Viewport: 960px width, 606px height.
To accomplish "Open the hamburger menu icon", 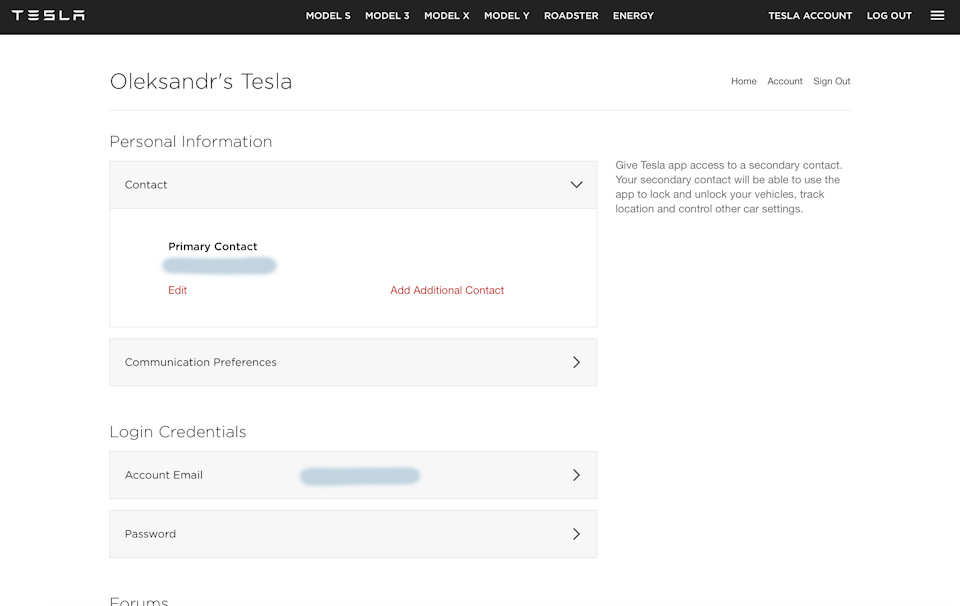I will coord(937,16).
